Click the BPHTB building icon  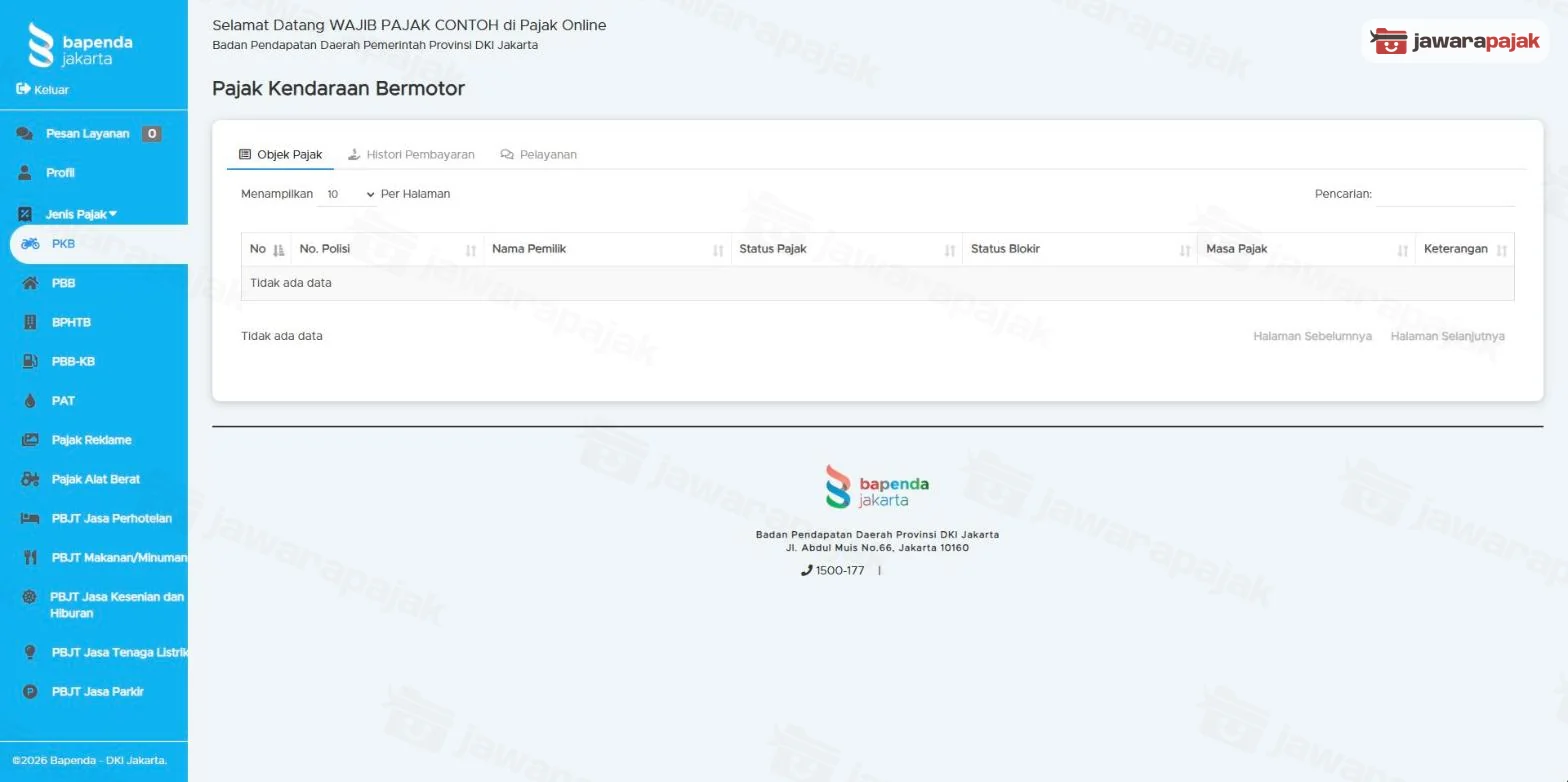(30, 322)
